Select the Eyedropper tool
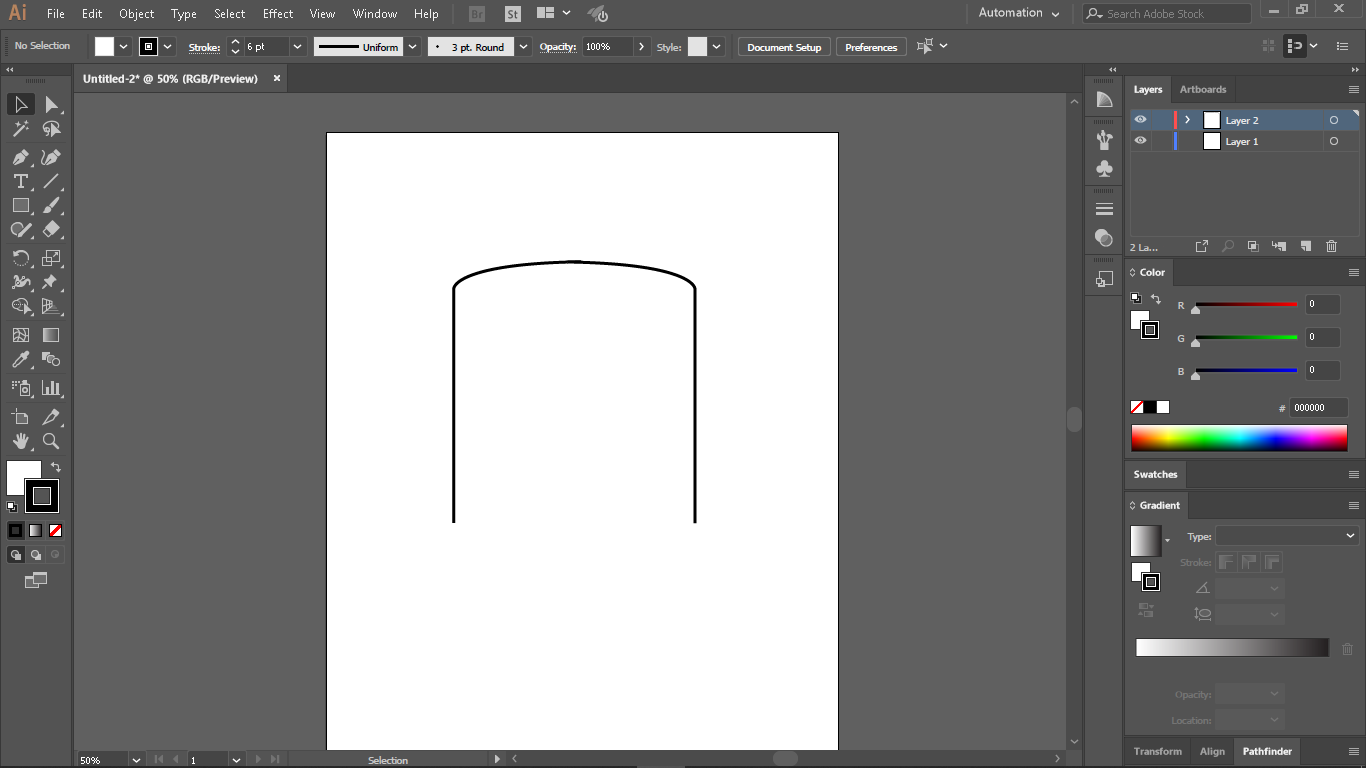1366x768 pixels. pos(20,359)
